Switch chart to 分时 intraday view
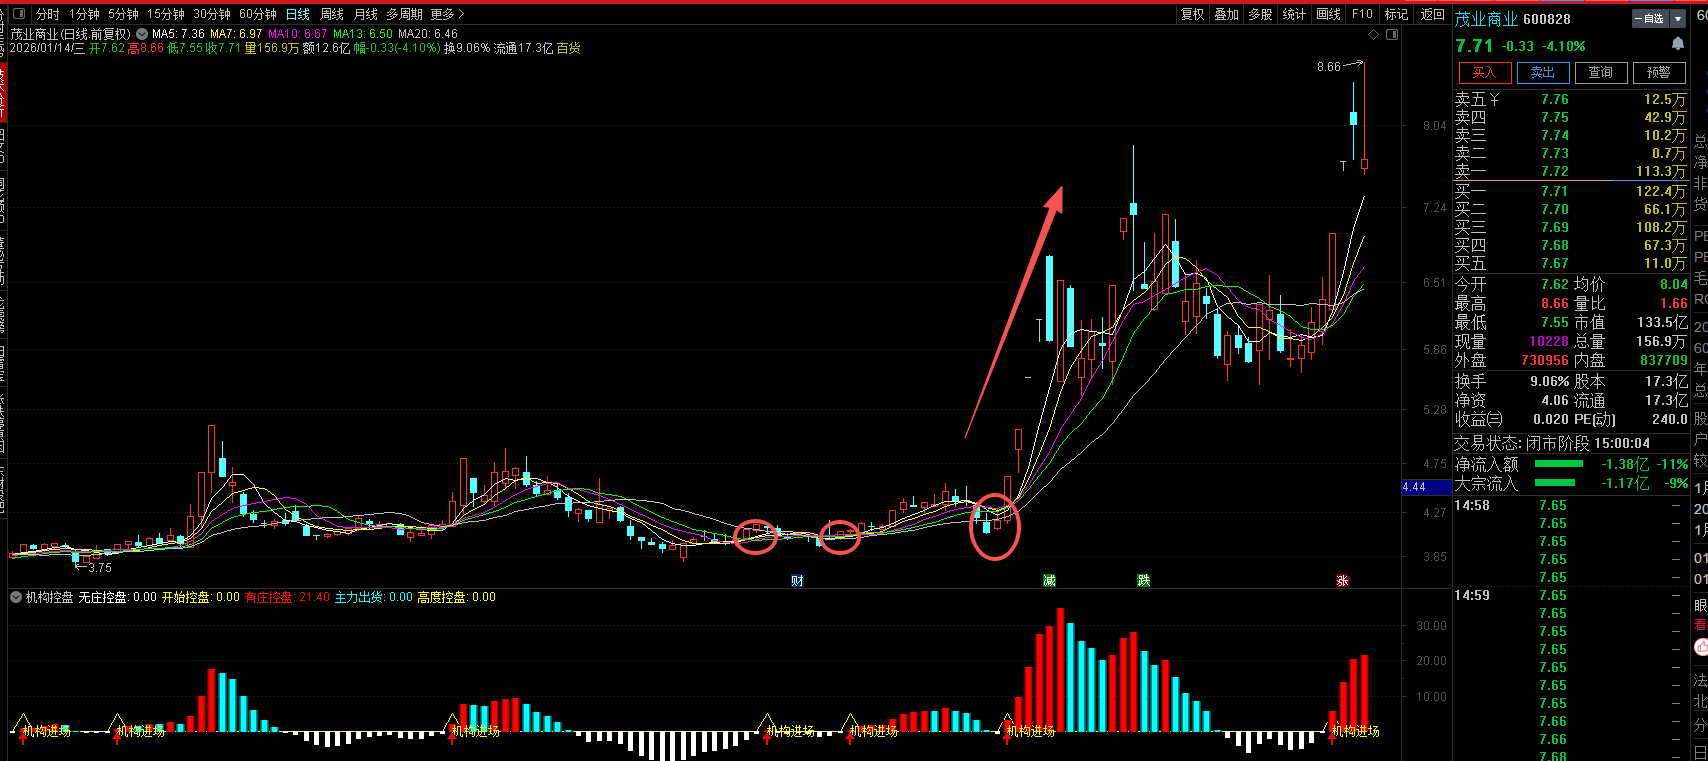The image size is (1708, 761). [x=47, y=14]
